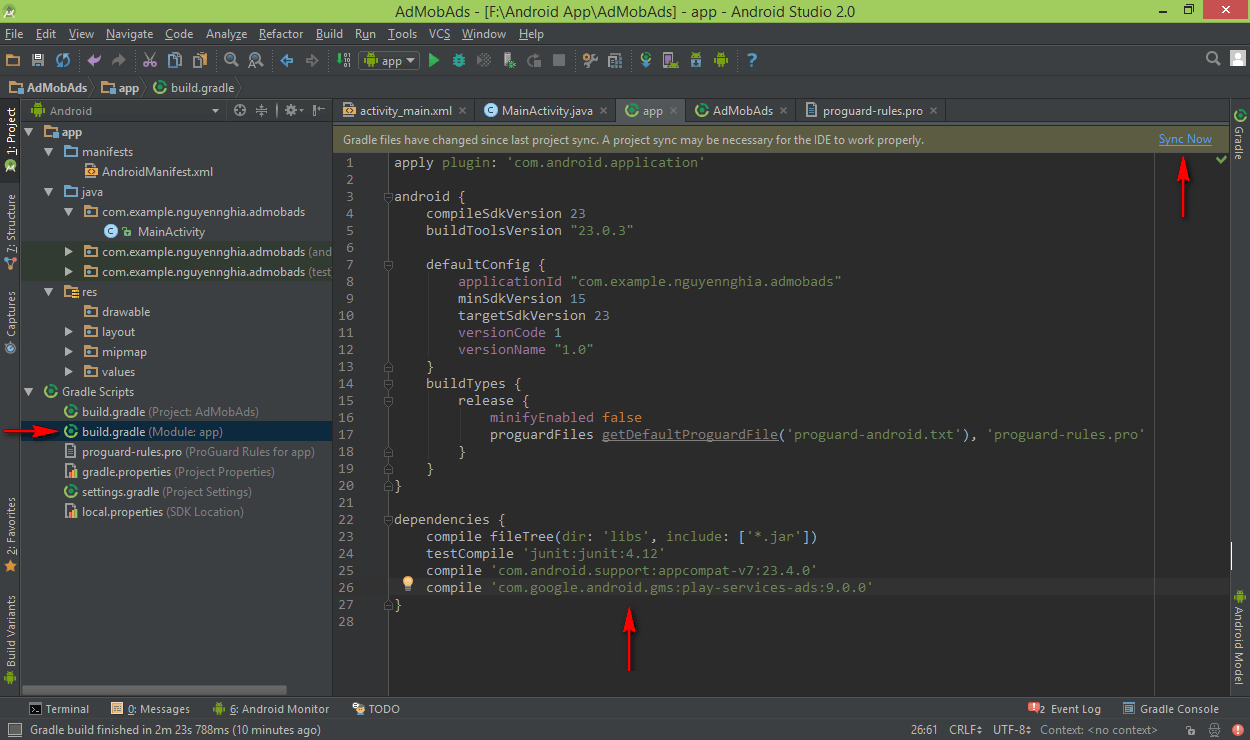Open the TODO tool window
1250x740 pixels.
click(376, 709)
